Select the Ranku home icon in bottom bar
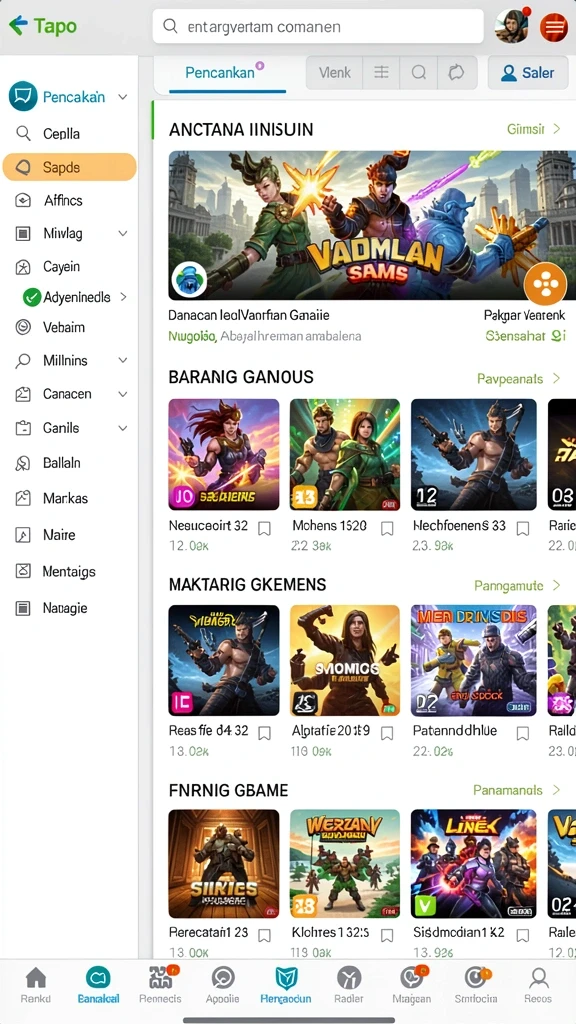The width and height of the screenshot is (576, 1024). (x=35, y=985)
